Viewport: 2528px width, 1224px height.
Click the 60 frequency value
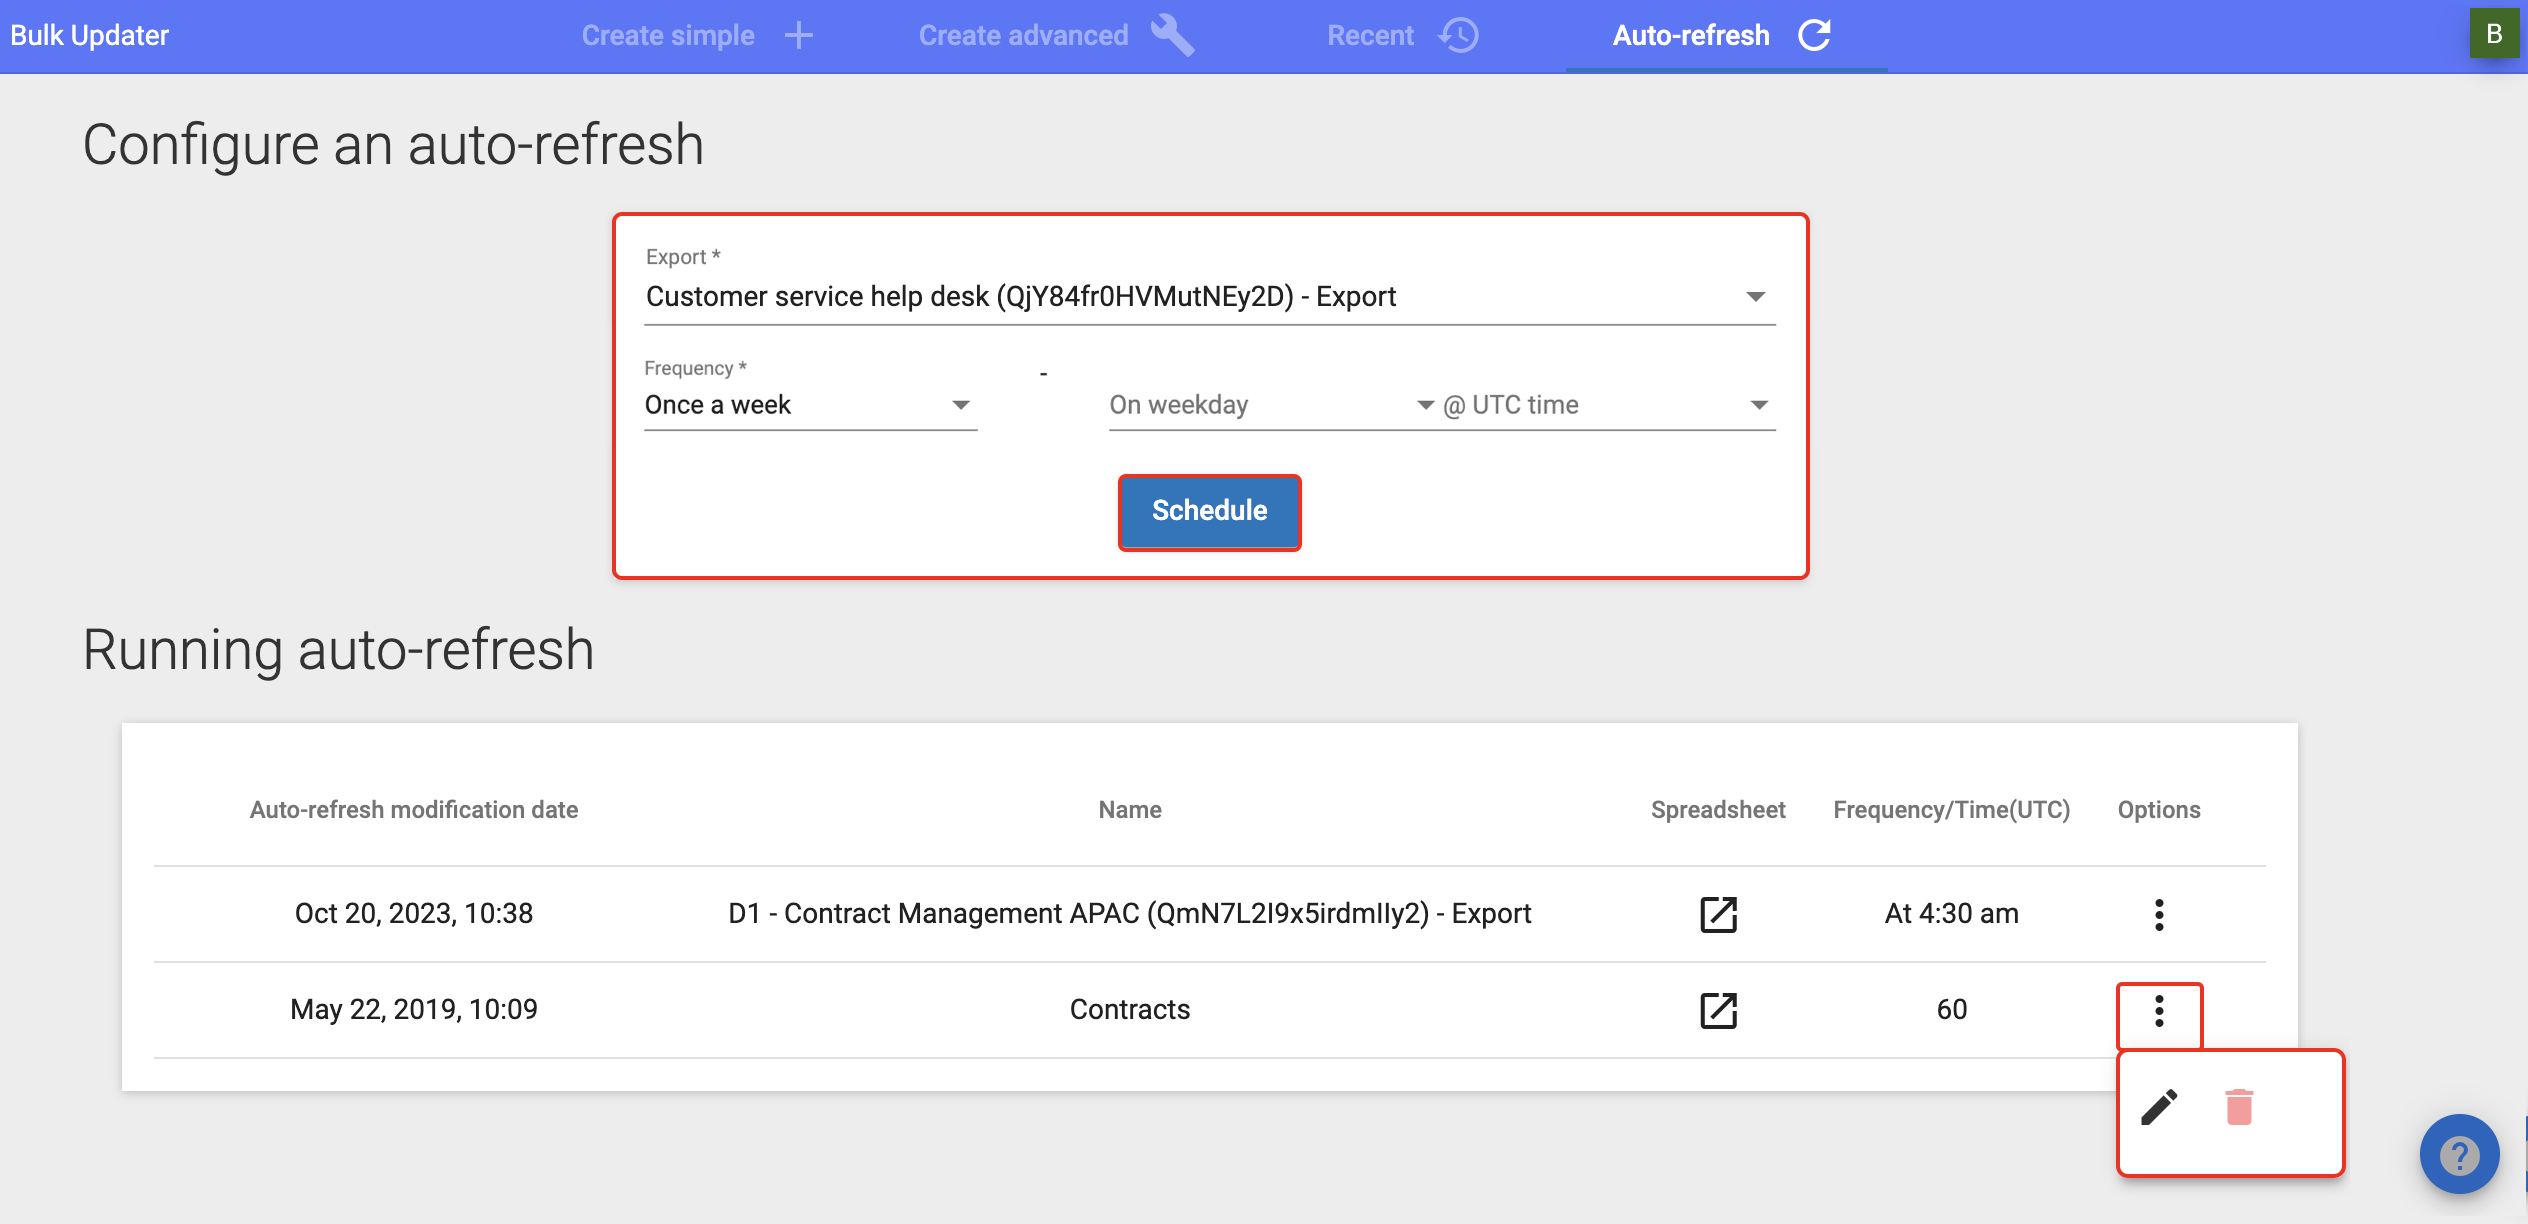pos(1952,1010)
